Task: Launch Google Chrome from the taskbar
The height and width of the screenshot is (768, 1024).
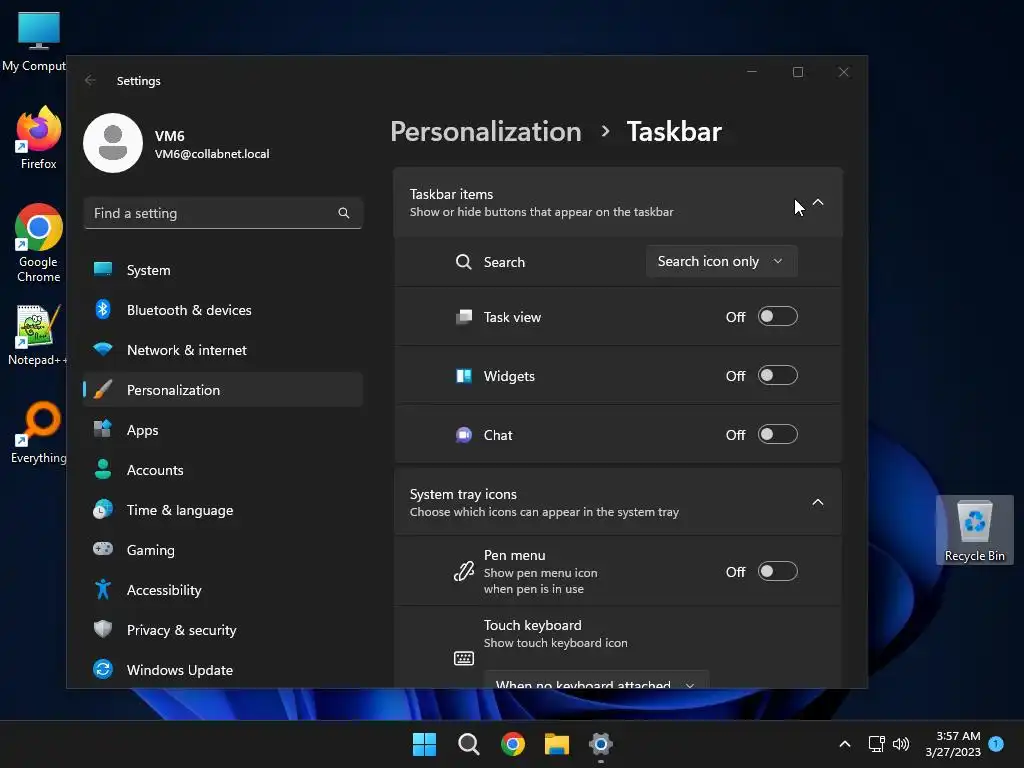Action: (513, 744)
